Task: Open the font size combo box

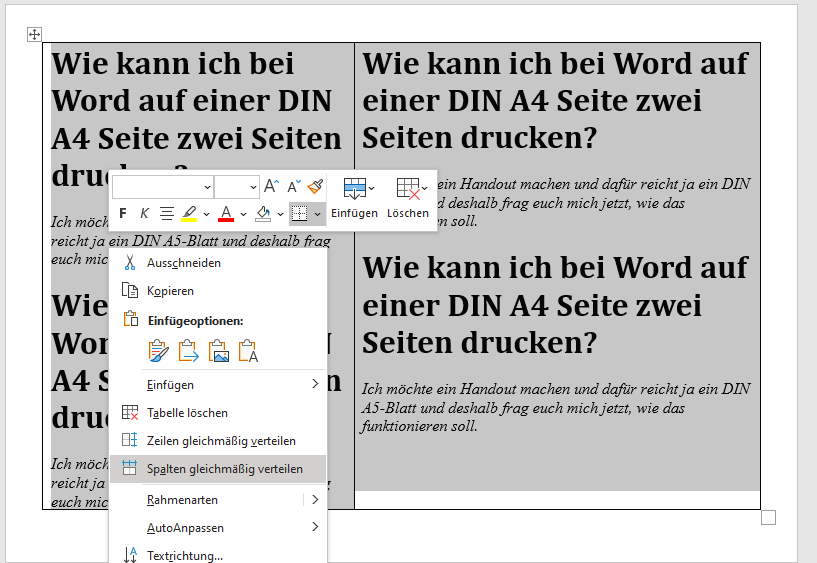Action: [237, 186]
